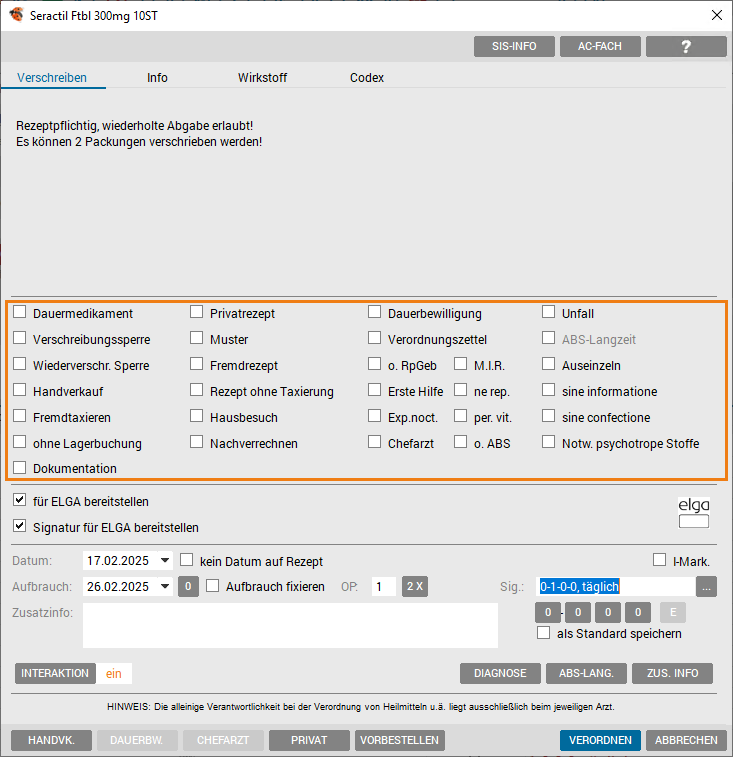
Task: Check the Dauerbewilligung option
Action: tap(374, 312)
